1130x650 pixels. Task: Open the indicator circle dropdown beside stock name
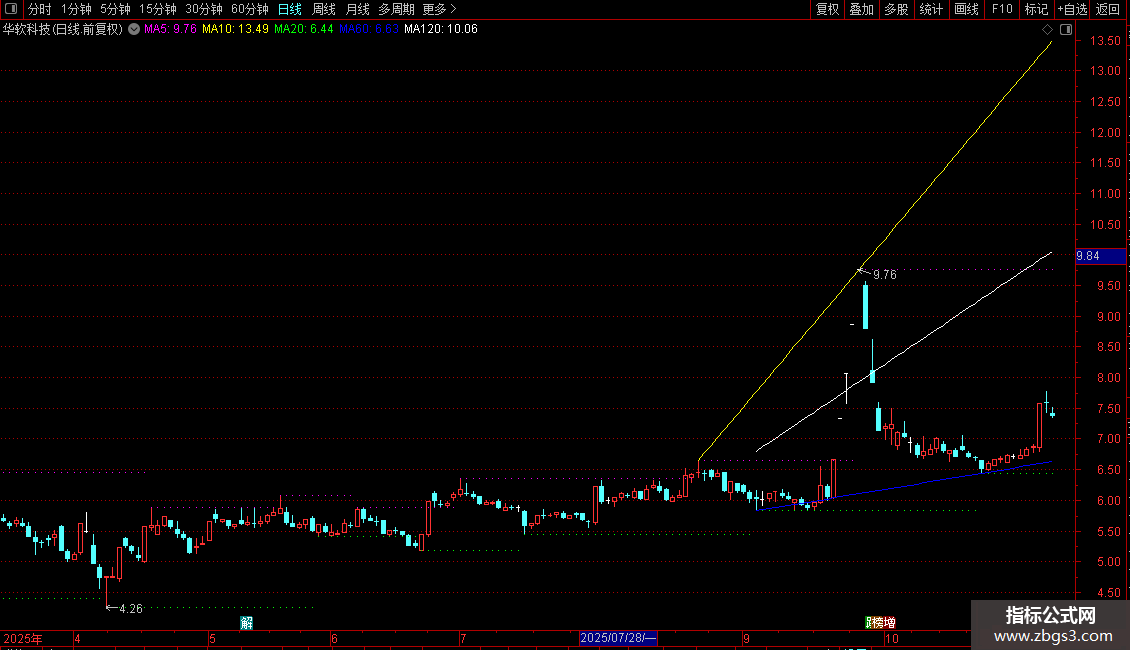click(x=134, y=29)
